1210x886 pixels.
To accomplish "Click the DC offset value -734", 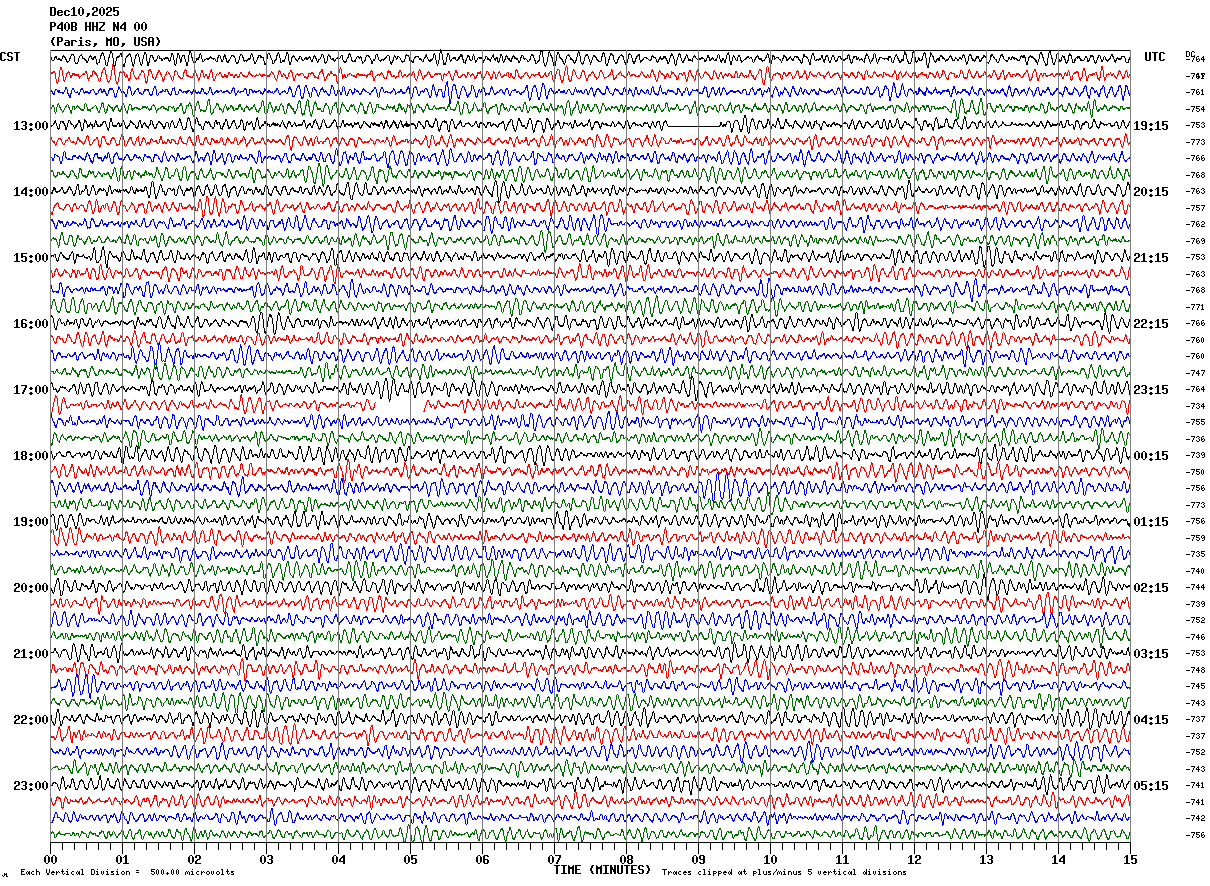I will coord(1195,406).
